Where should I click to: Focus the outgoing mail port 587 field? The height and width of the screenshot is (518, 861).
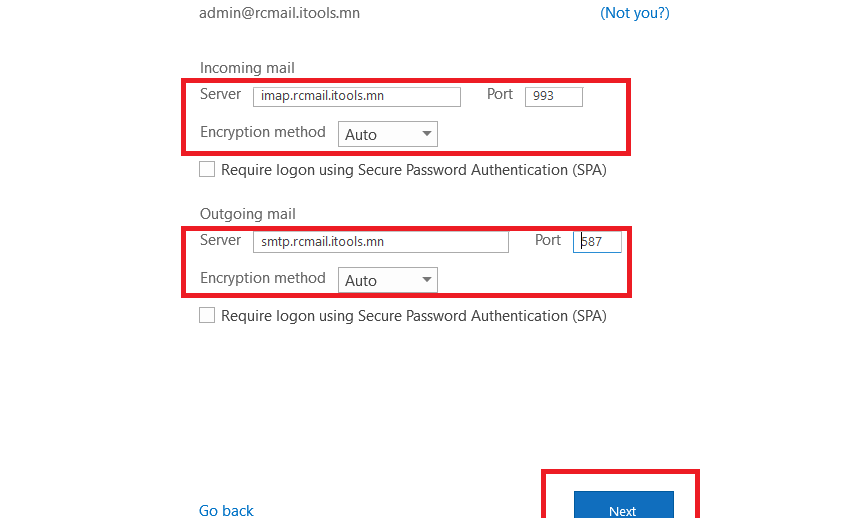597,242
